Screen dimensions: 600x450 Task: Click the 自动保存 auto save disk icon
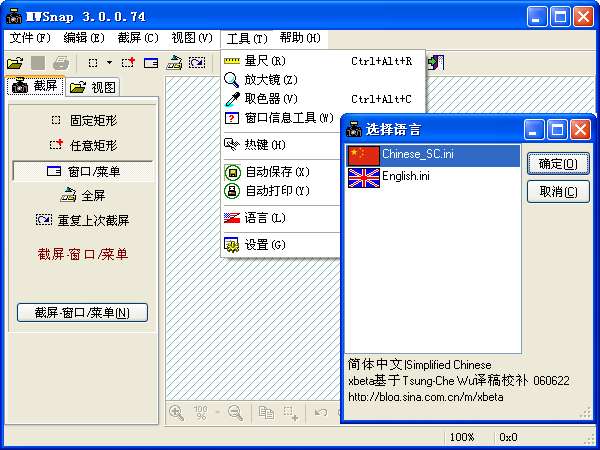(232, 172)
